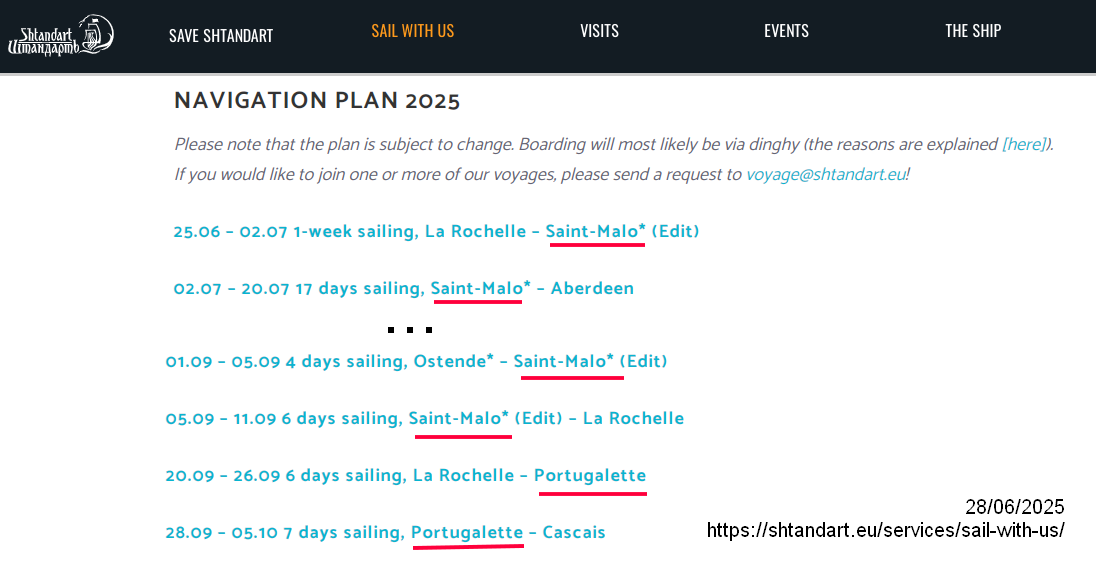Select the Sail With Us menu item

(412, 31)
